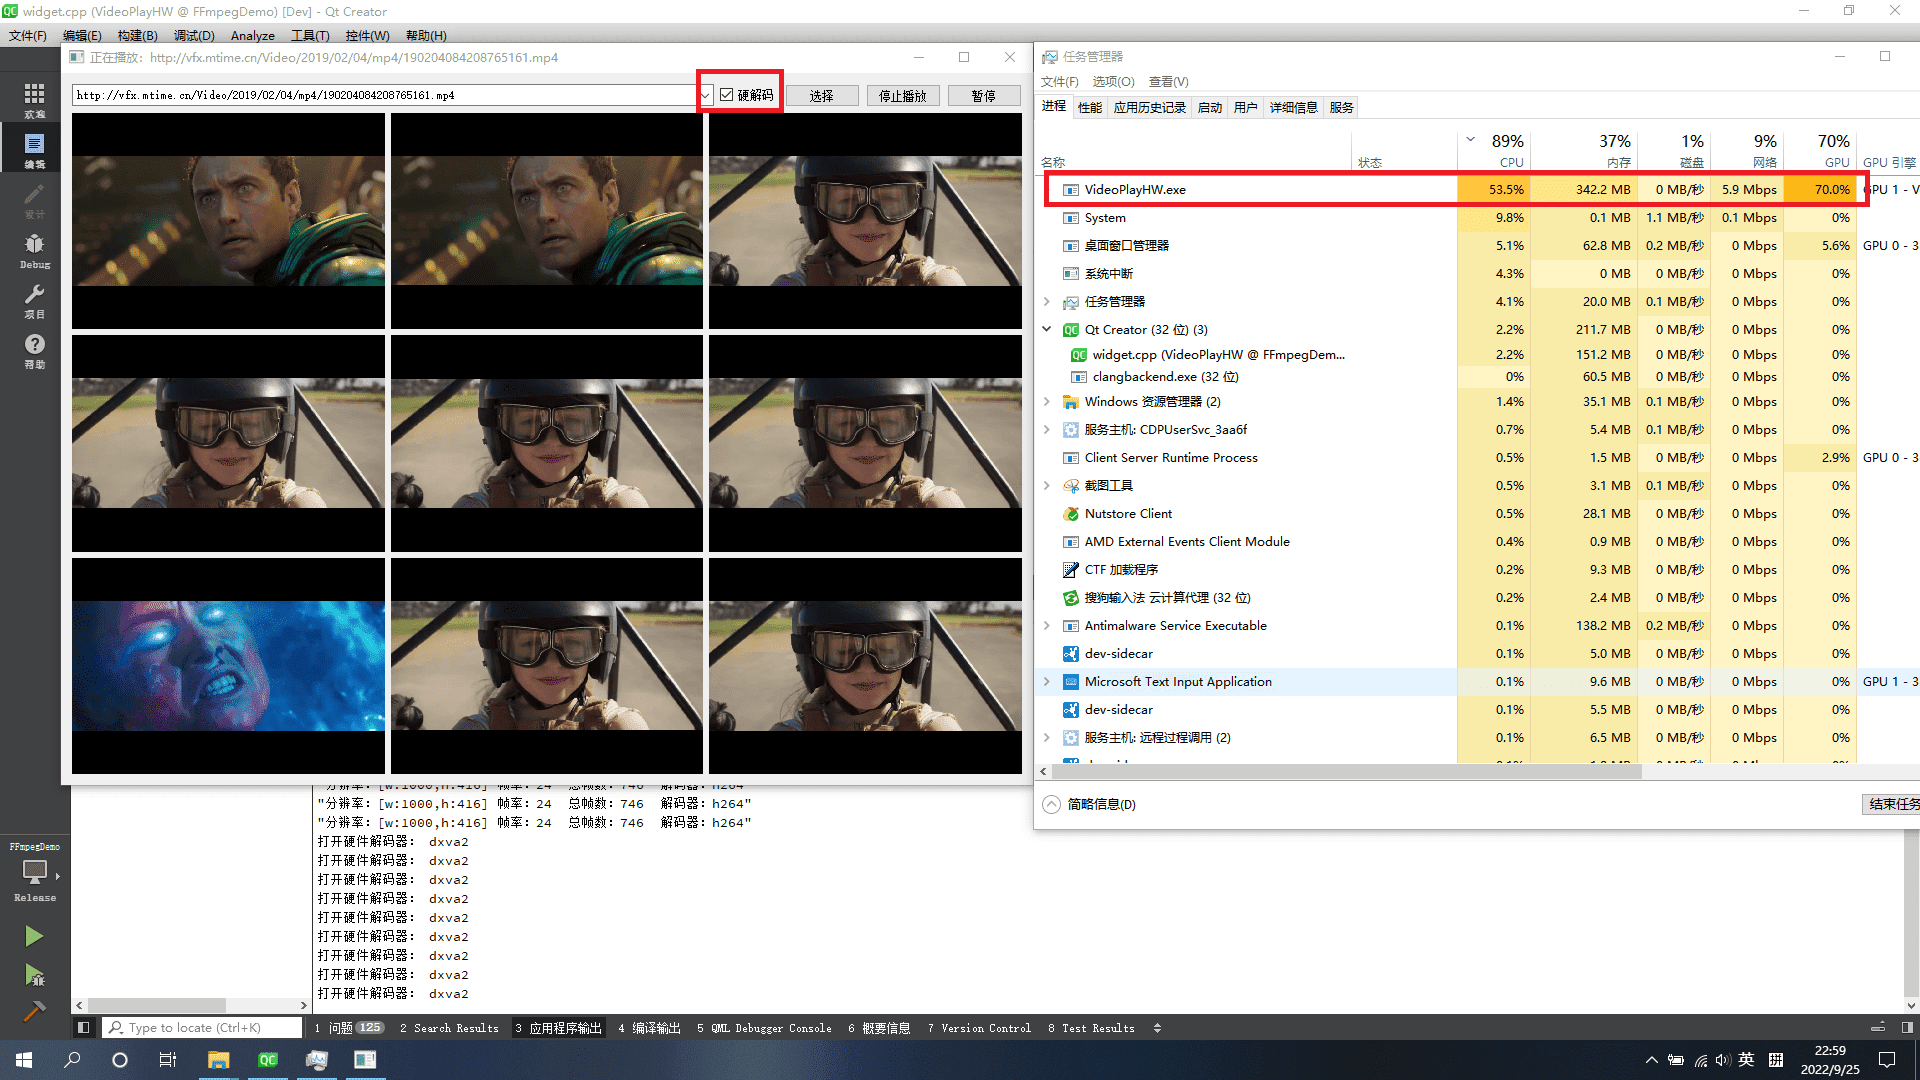Open 选项(O) menu in Task Manager
Viewport: 1920px width, 1080px height.
pos(1113,82)
